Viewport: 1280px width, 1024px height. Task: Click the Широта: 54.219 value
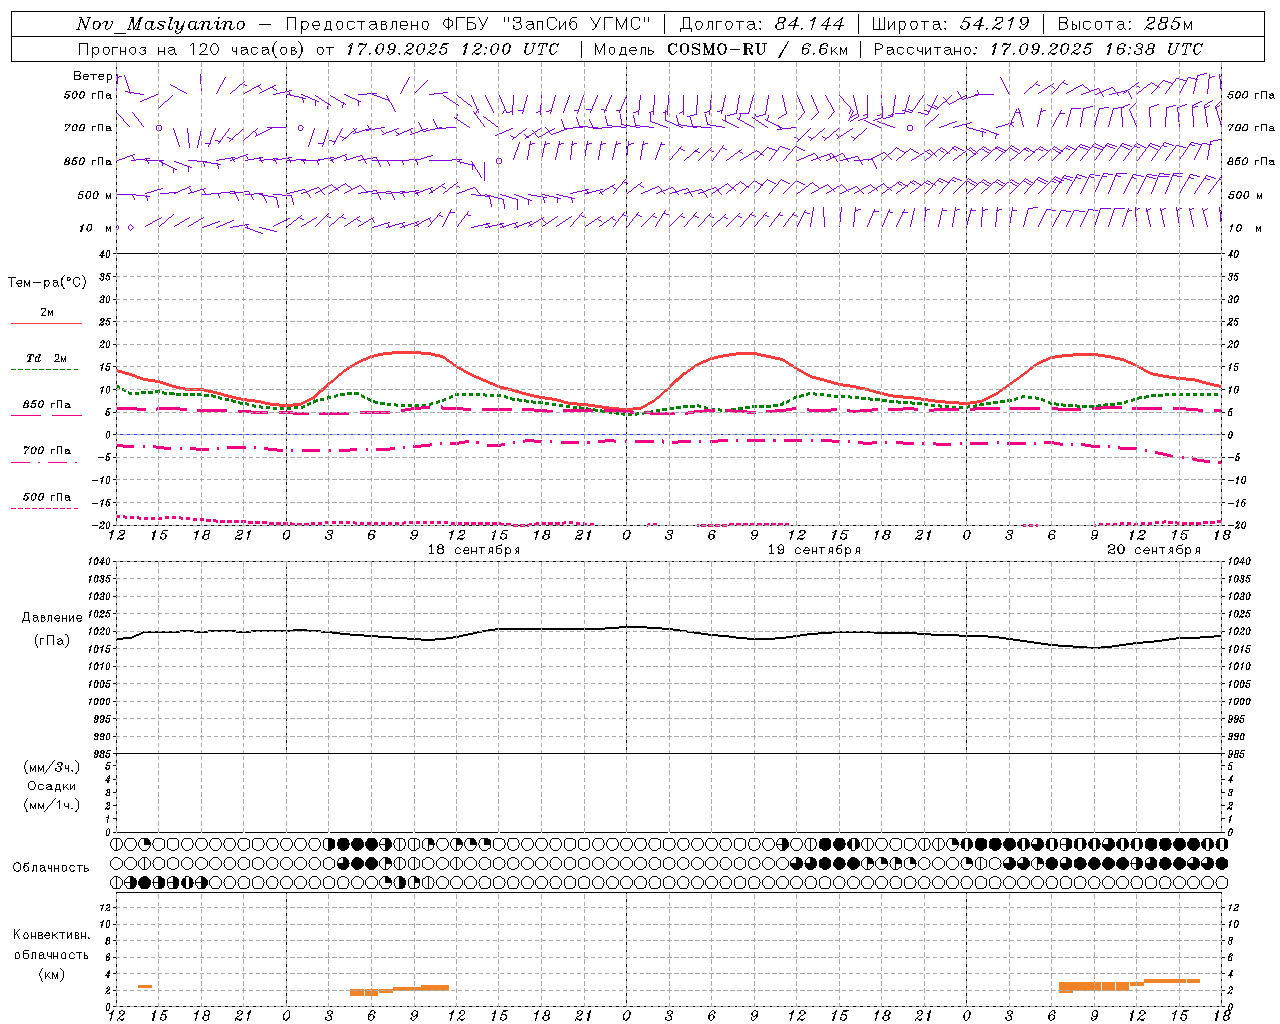951,24
